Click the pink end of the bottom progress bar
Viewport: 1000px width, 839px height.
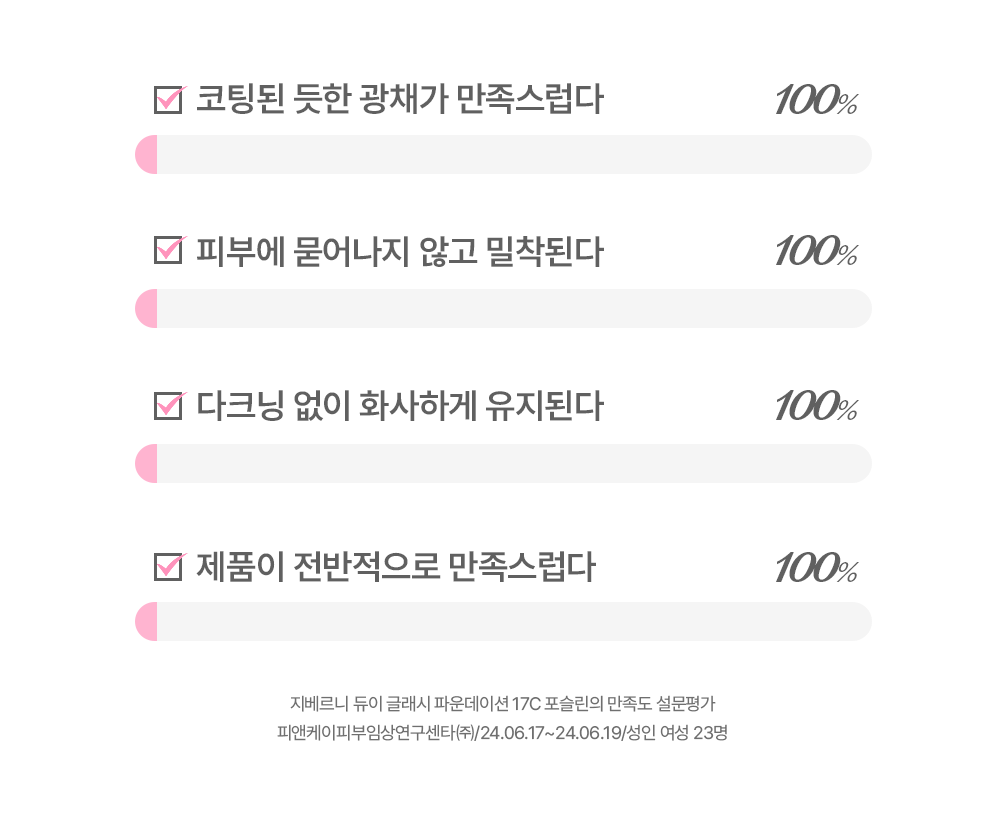147,622
